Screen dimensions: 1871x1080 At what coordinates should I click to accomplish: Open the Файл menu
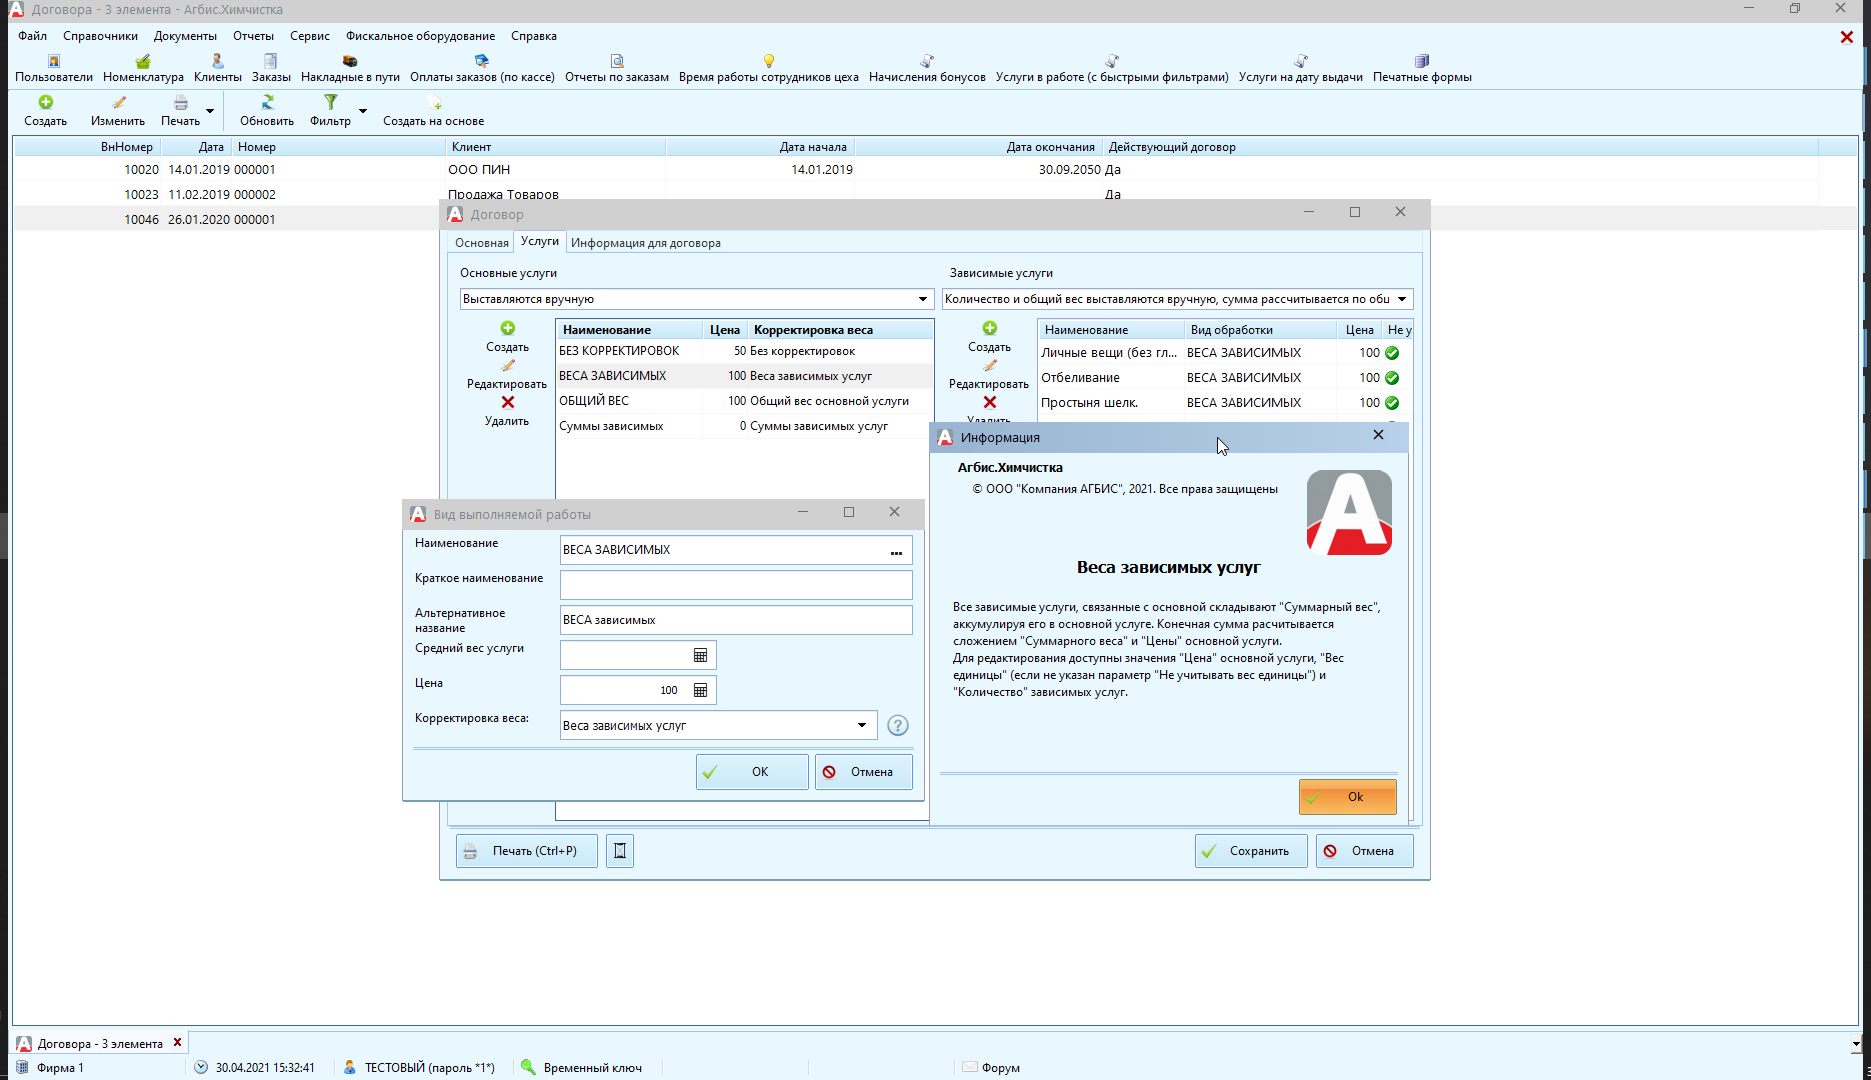(33, 36)
